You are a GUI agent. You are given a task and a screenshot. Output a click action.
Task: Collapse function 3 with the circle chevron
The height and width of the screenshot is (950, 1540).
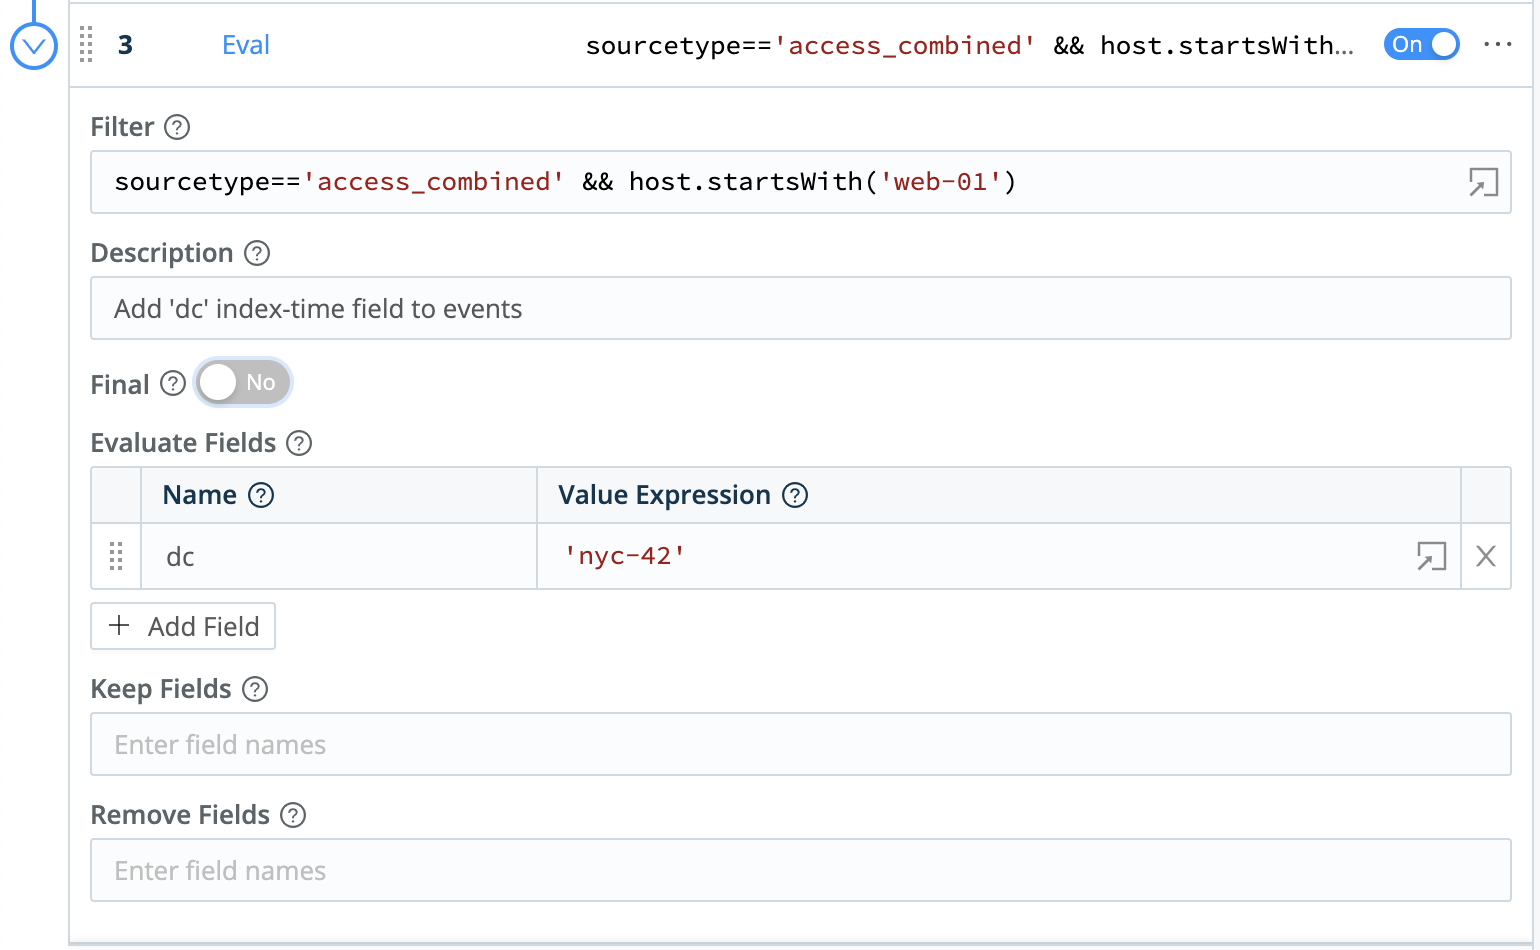click(33, 46)
